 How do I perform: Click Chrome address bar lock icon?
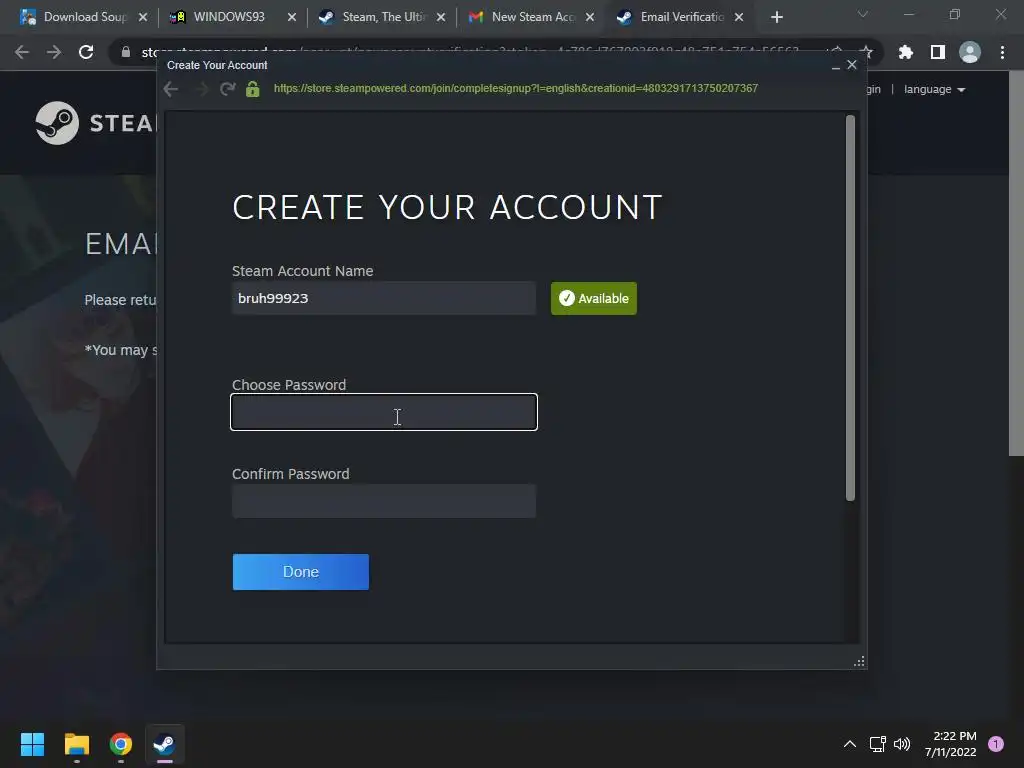pyautogui.click(x=125, y=52)
